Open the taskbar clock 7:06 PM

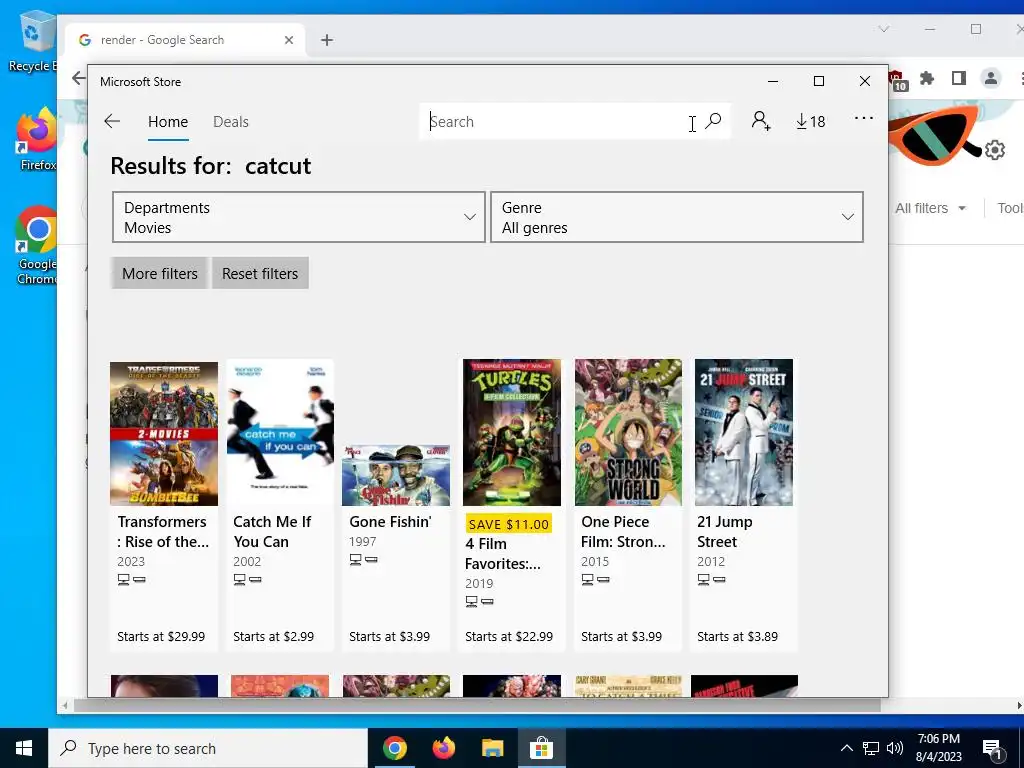point(938,748)
